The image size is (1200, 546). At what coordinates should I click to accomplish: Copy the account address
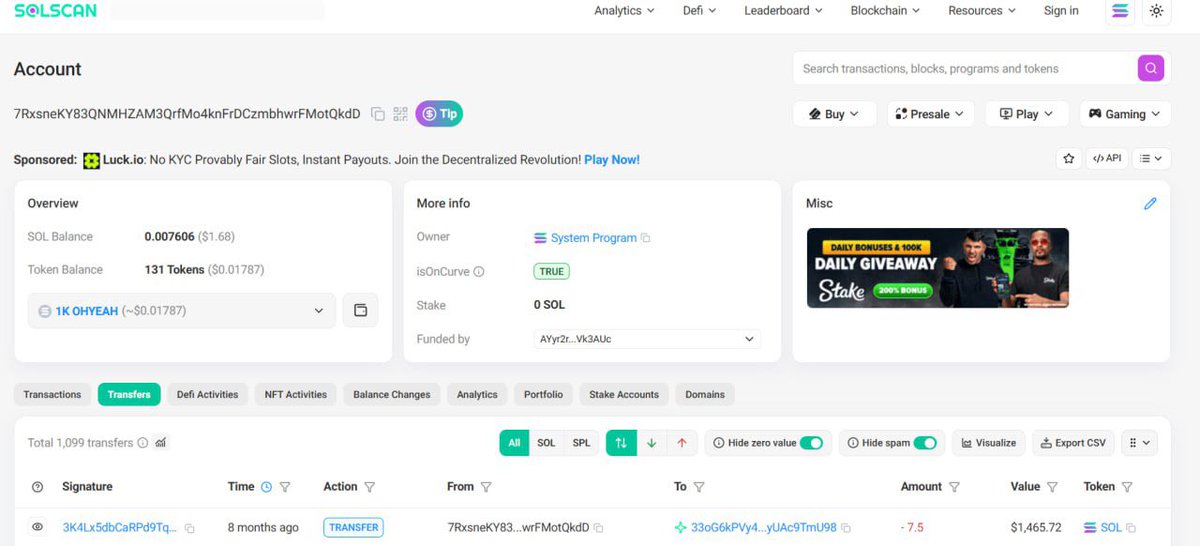click(x=378, y=114)
